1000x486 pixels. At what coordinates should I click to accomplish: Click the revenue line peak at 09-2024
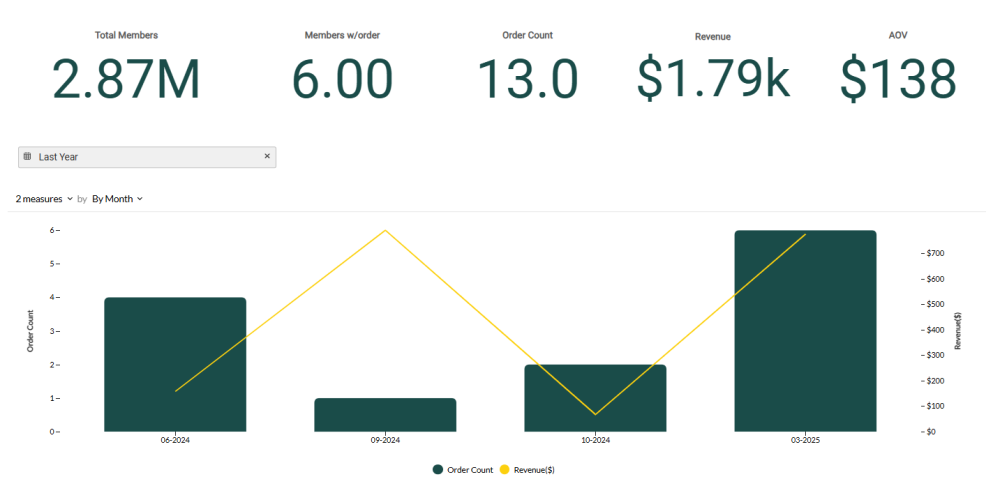385,231
